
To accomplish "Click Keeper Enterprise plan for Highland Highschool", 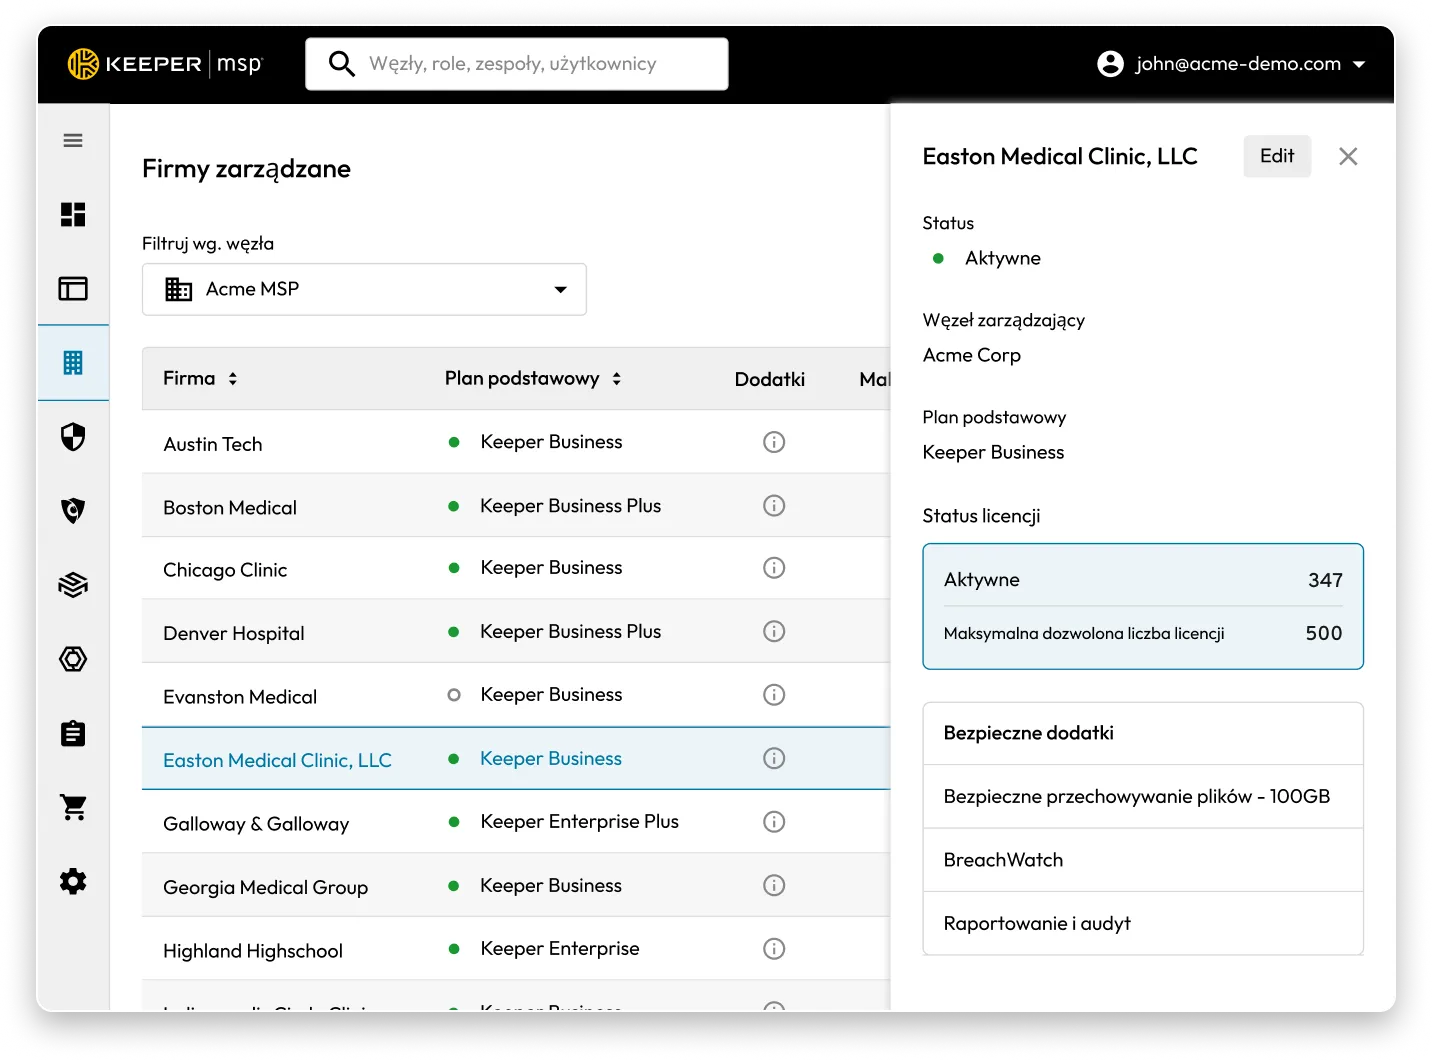I will pos(559,949).
